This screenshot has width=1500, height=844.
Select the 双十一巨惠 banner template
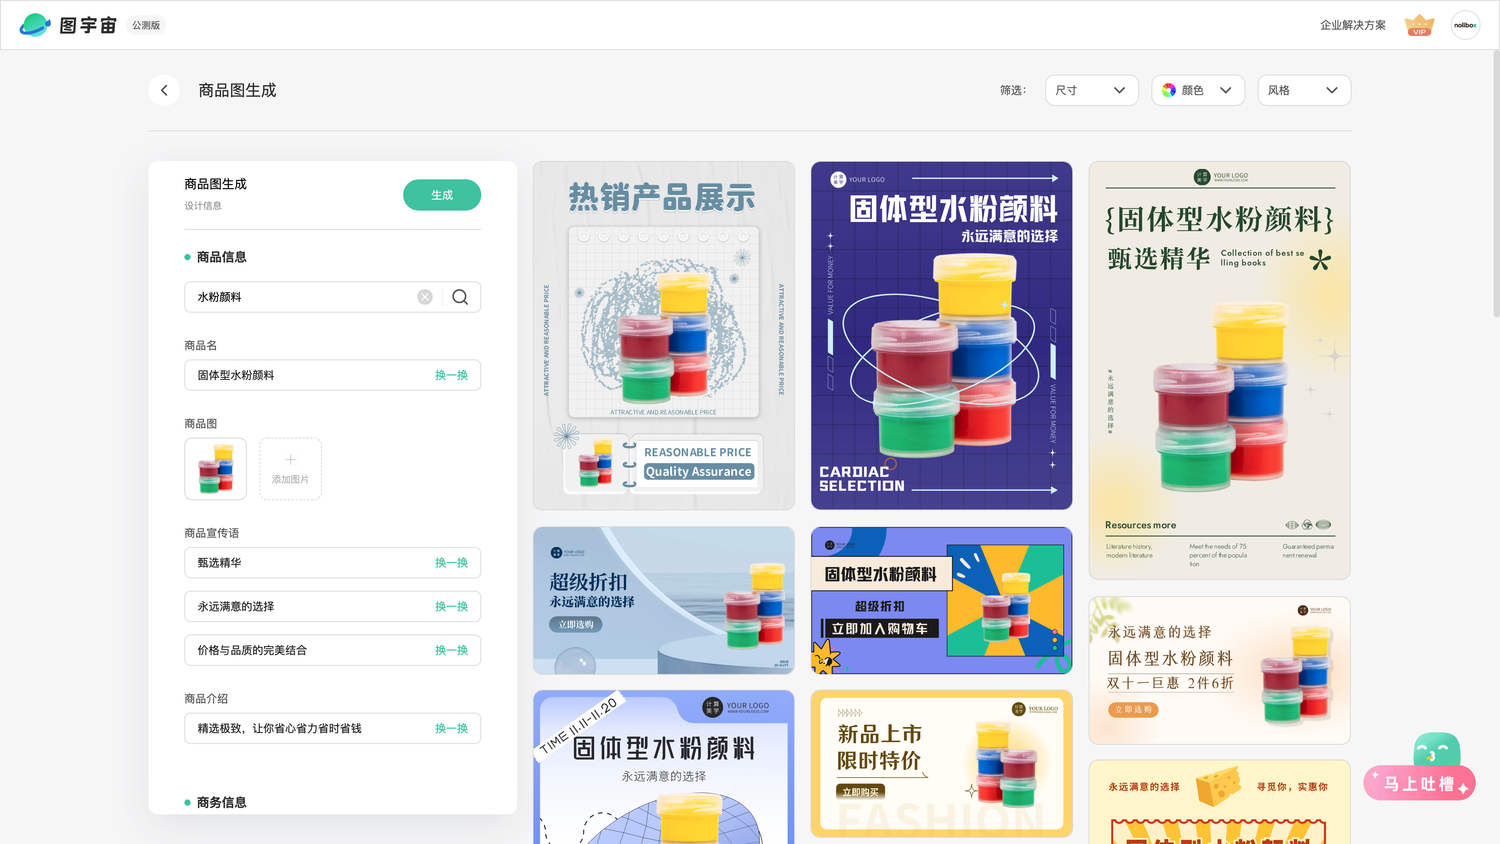1220,670
